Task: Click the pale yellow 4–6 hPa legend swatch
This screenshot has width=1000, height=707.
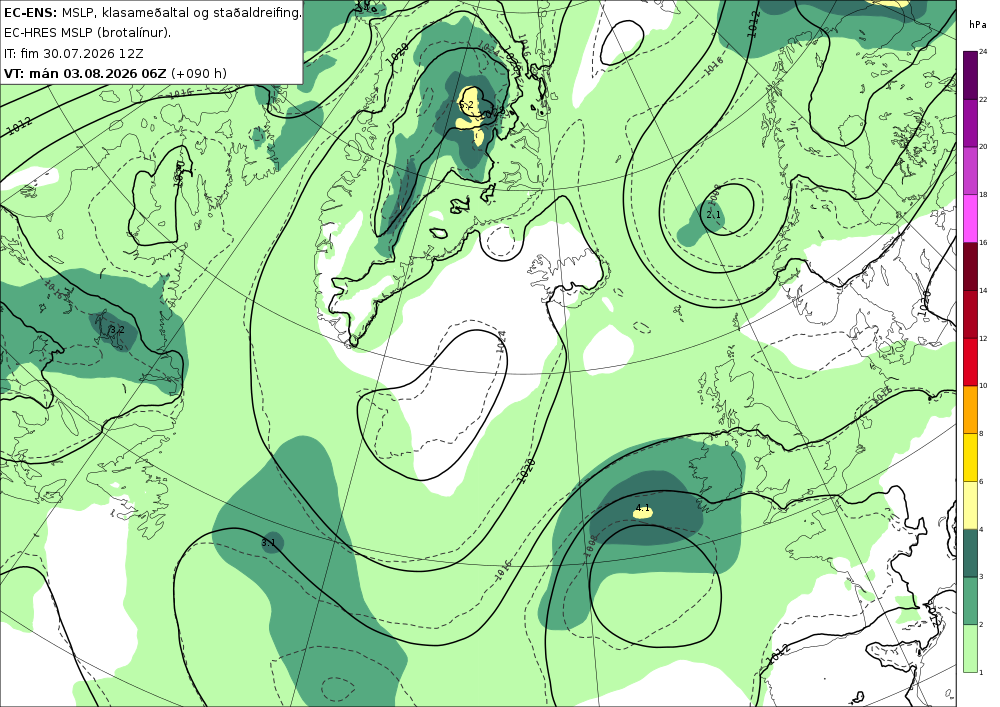Action: click(971, 506)
